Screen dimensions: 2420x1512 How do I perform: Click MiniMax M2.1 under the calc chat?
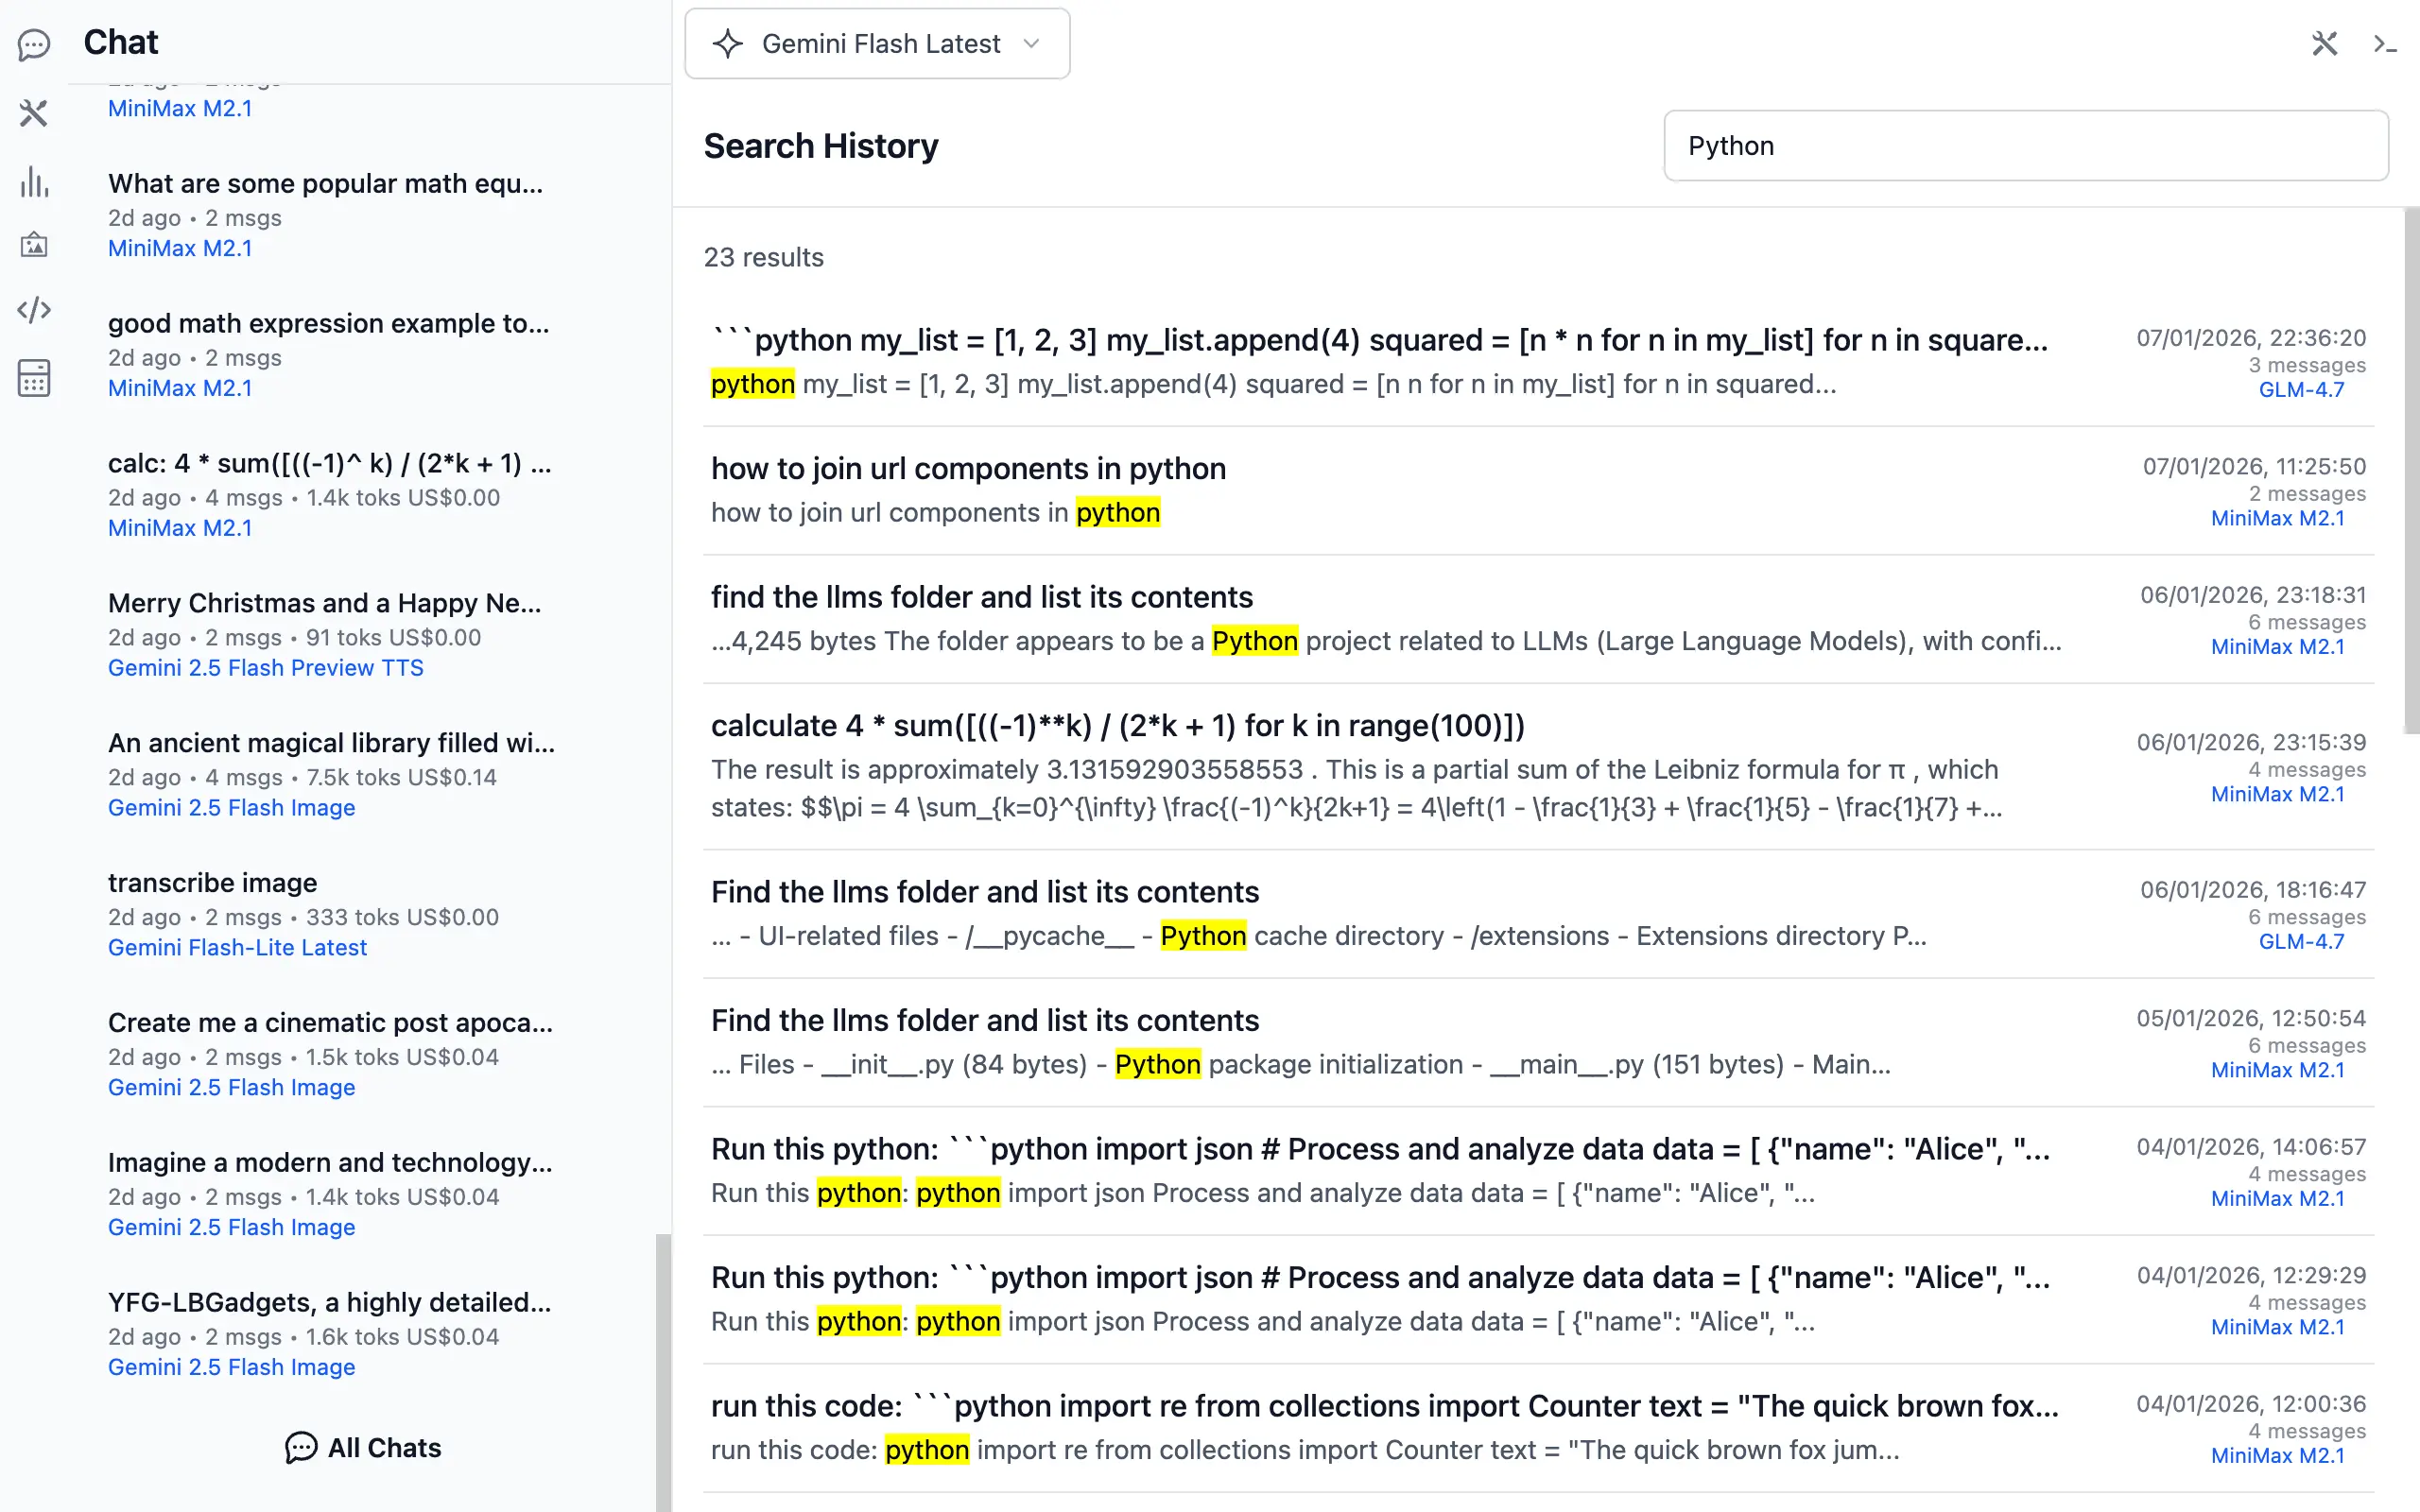coord(179,528)
